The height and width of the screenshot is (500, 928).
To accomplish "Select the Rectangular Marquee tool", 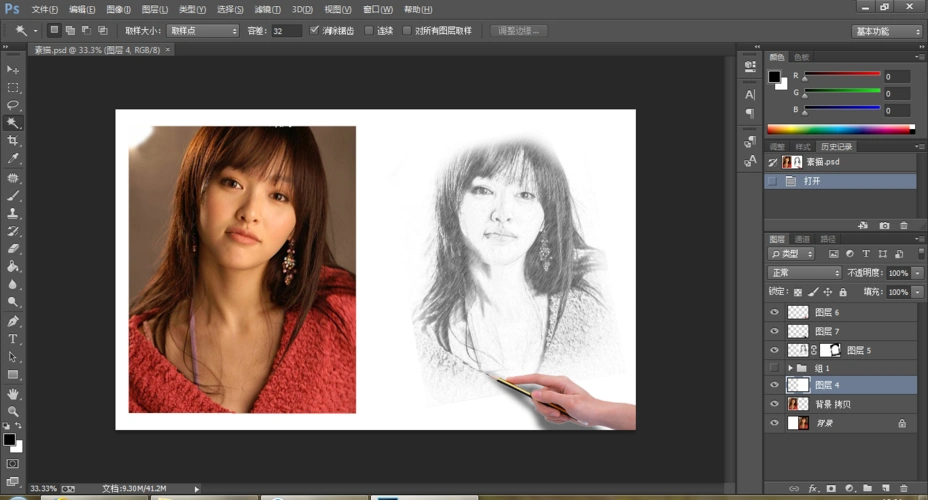I will tap(12, 88).
